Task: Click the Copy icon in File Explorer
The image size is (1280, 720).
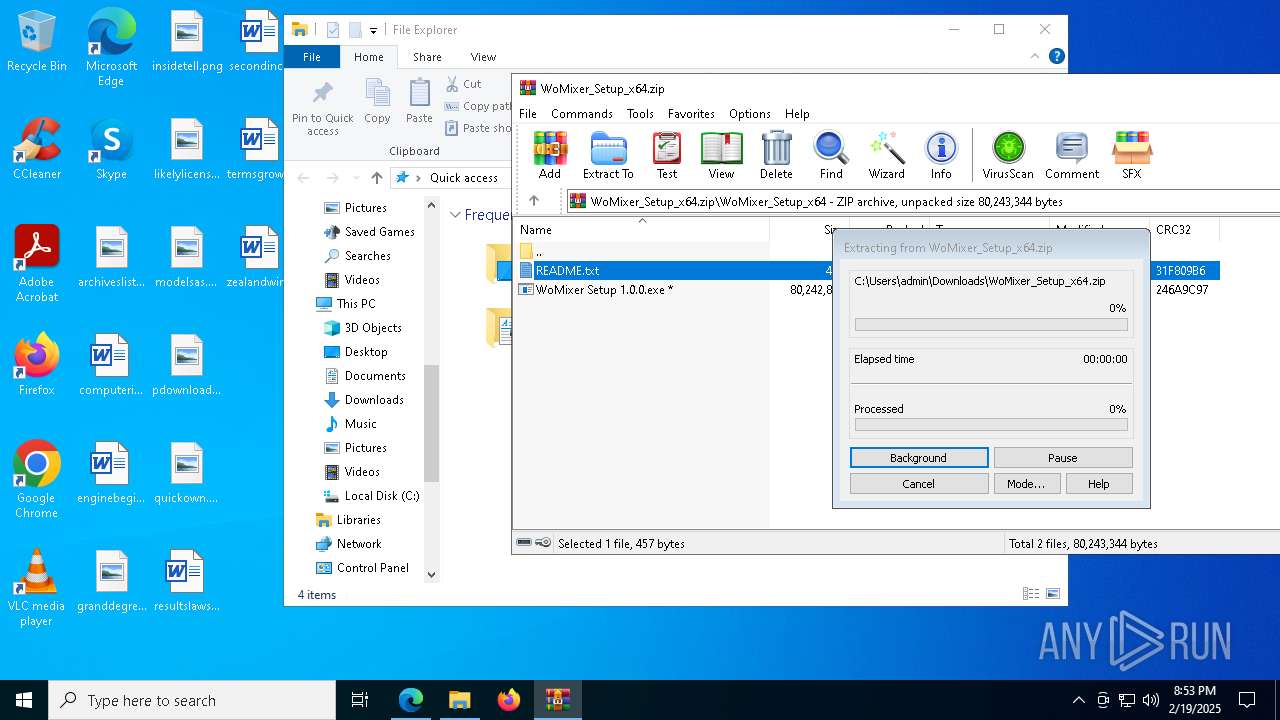Action: coord(377,101)
